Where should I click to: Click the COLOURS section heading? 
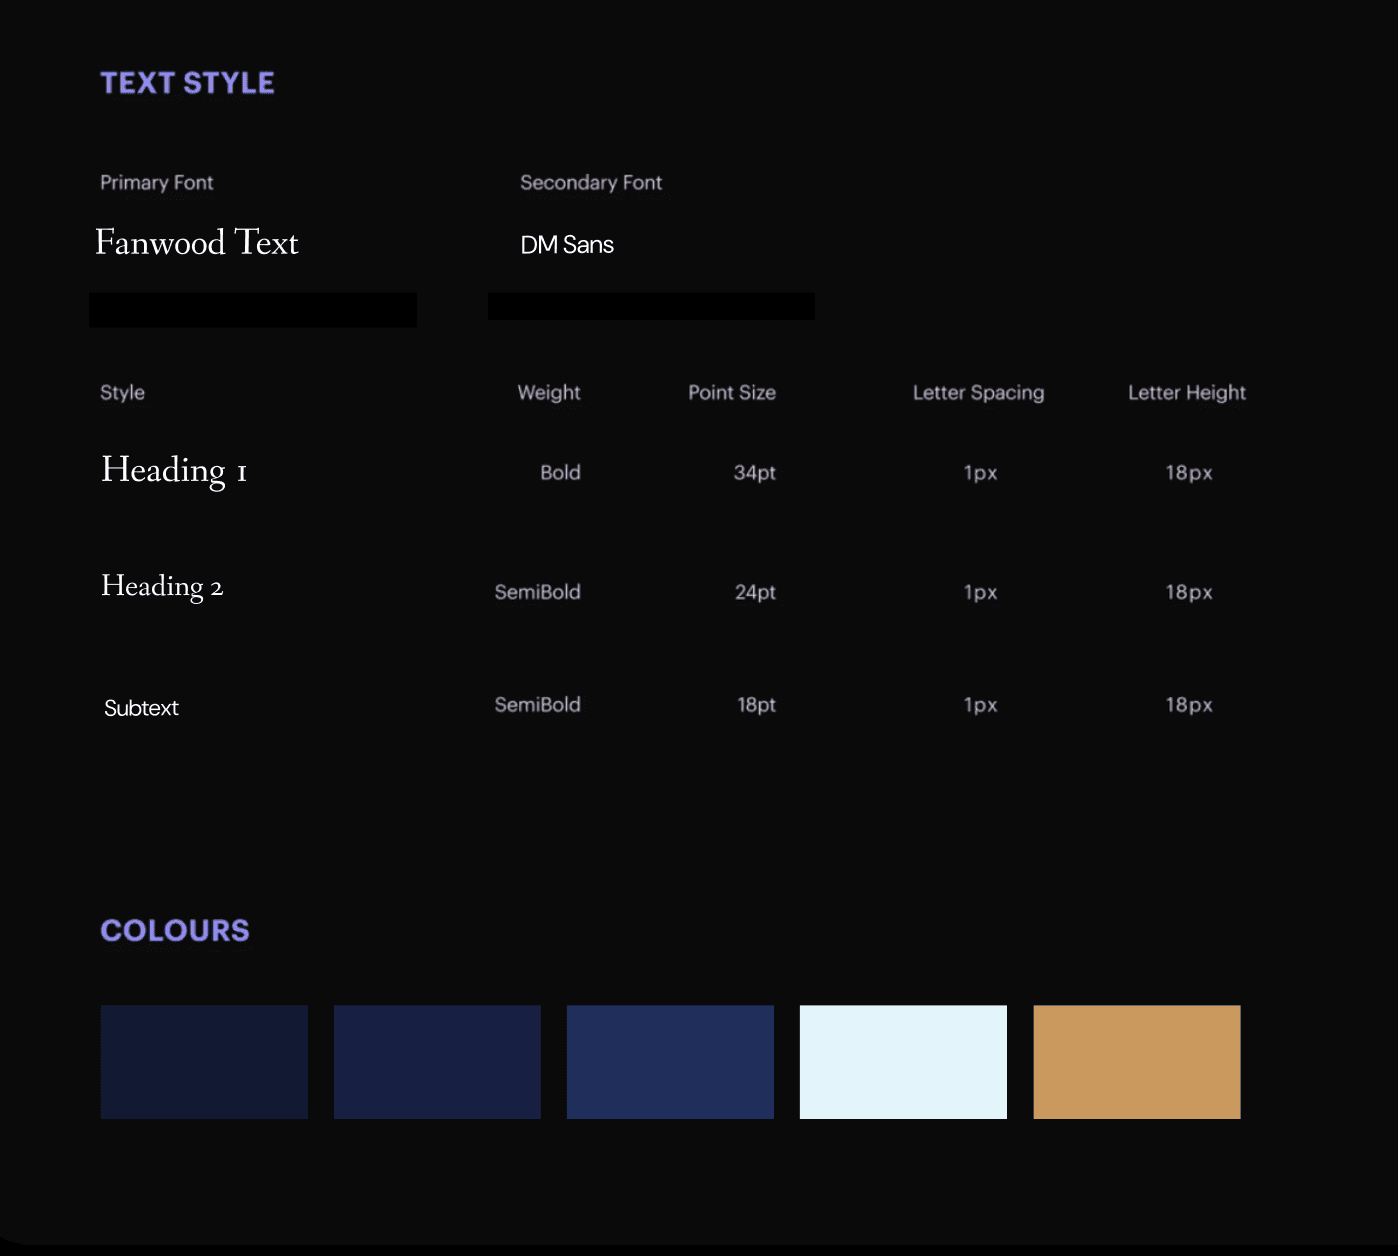174,930
